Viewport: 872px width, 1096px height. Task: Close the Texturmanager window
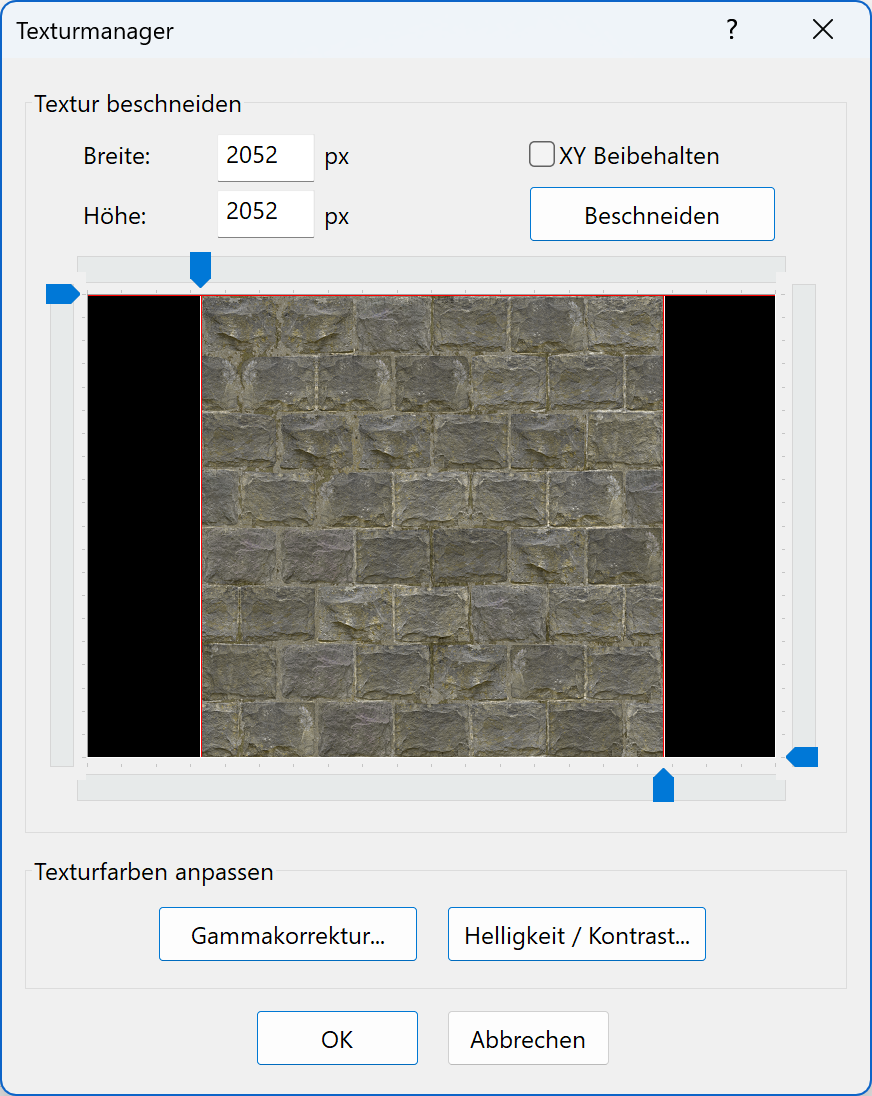(822, 30)
